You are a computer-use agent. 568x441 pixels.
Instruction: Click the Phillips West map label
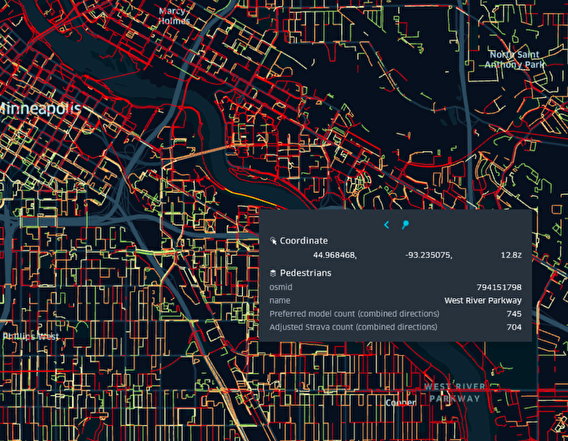31,337
